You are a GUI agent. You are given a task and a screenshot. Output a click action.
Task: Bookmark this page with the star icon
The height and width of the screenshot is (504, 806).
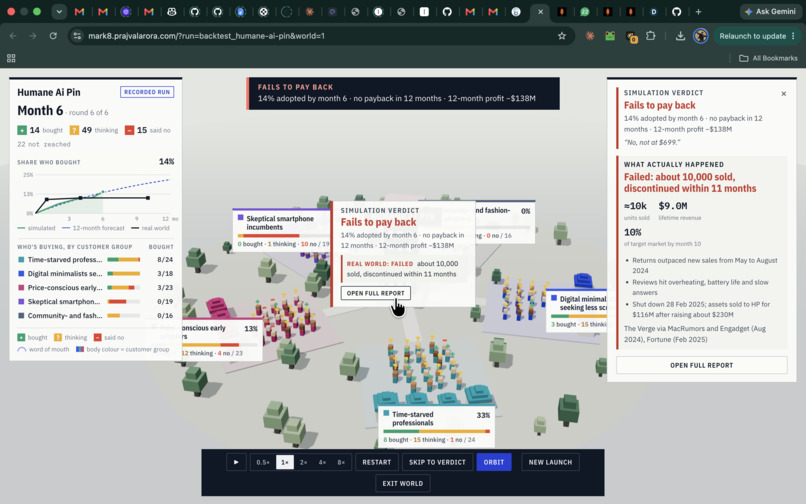(562, 35)
